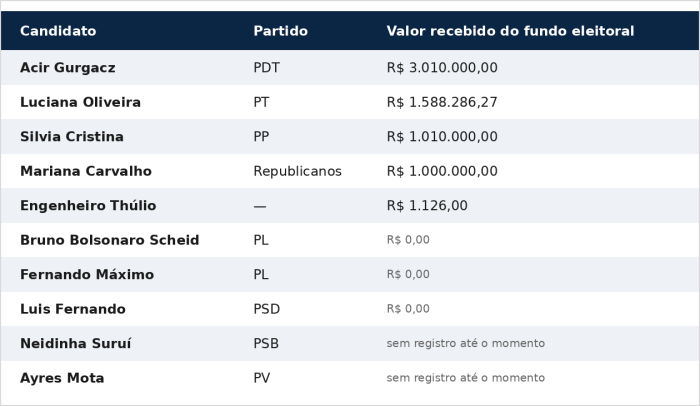Select the Acir Gurgacz candidate name
Viewport: 700px width, 406px height.
[68, 67]
